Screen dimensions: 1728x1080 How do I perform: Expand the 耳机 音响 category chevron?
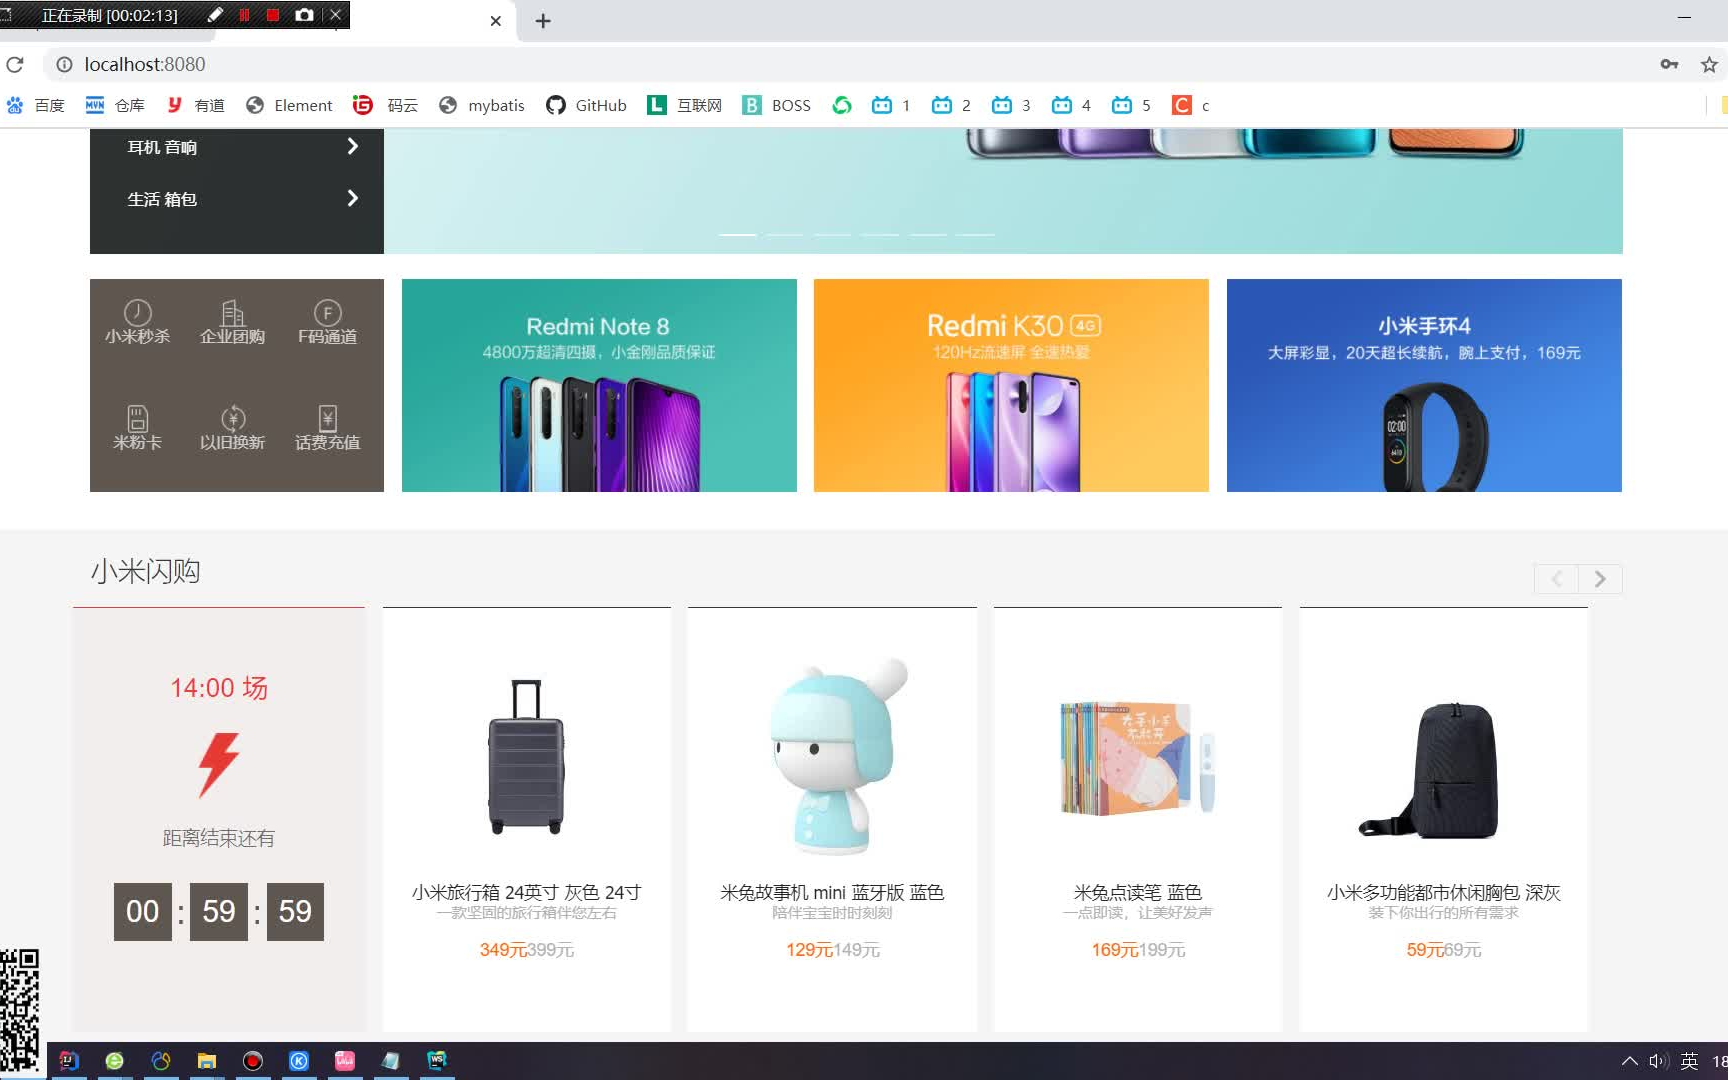(352, 146)
